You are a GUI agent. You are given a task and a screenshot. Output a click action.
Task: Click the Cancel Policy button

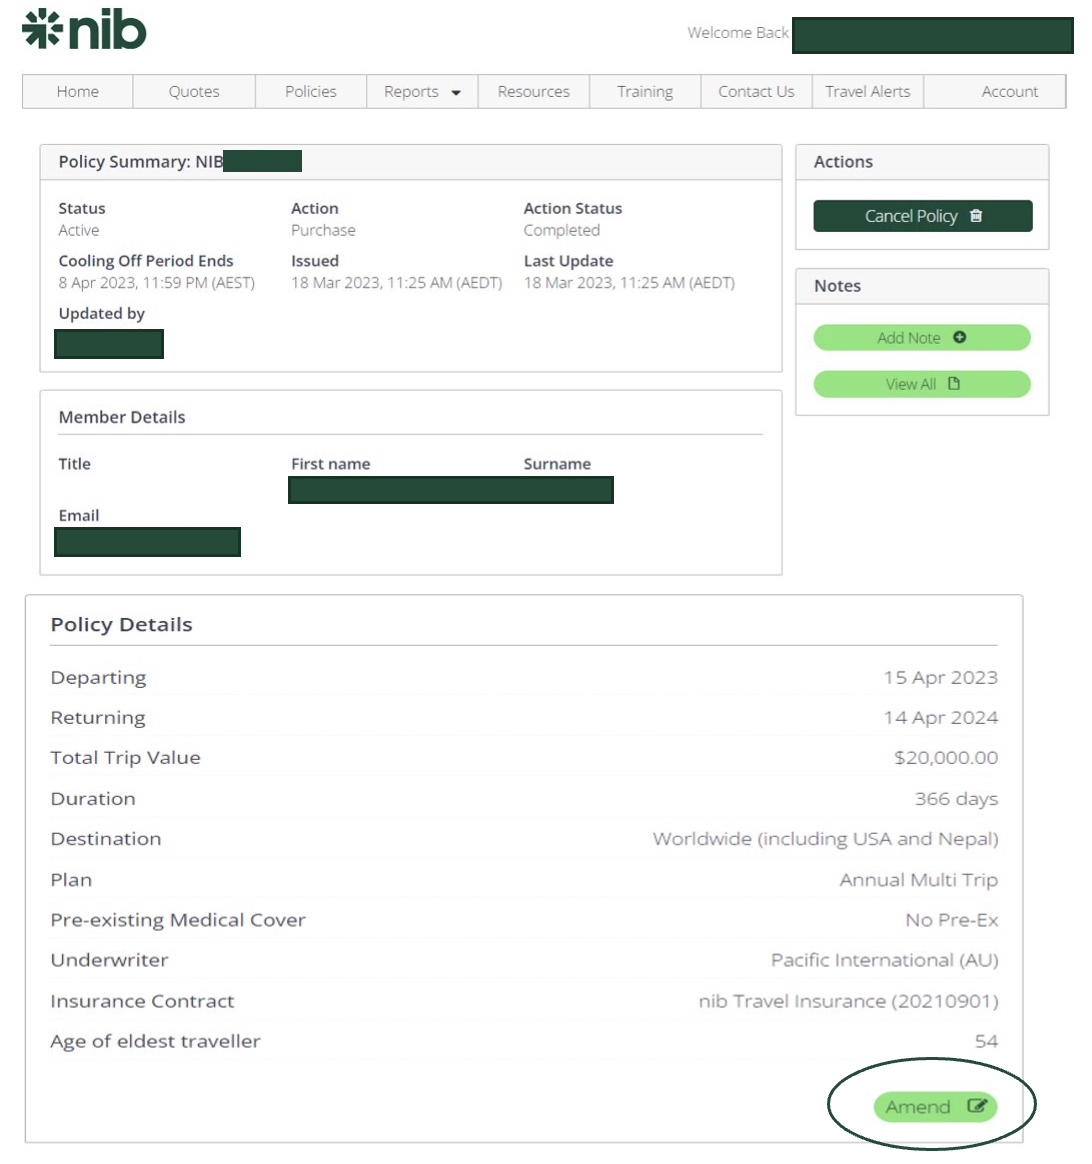(922, 216)
